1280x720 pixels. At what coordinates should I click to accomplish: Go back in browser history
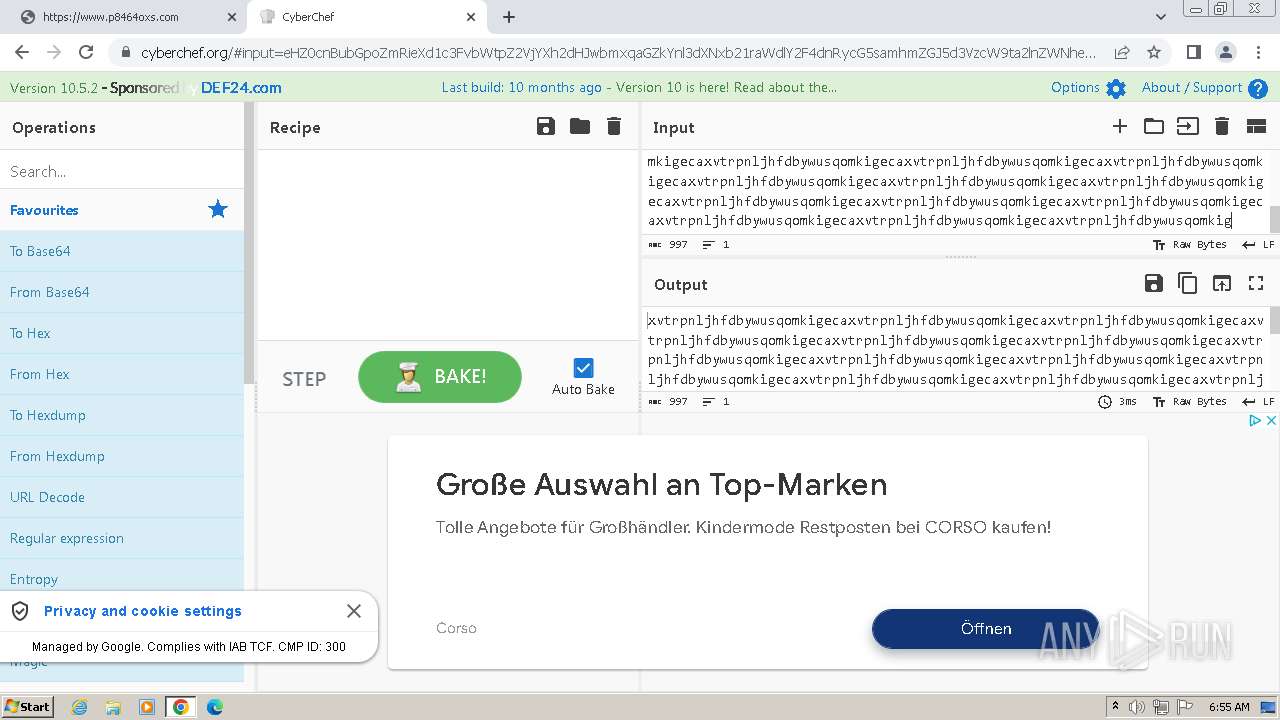pyautogui.click(x=22, y=52)
